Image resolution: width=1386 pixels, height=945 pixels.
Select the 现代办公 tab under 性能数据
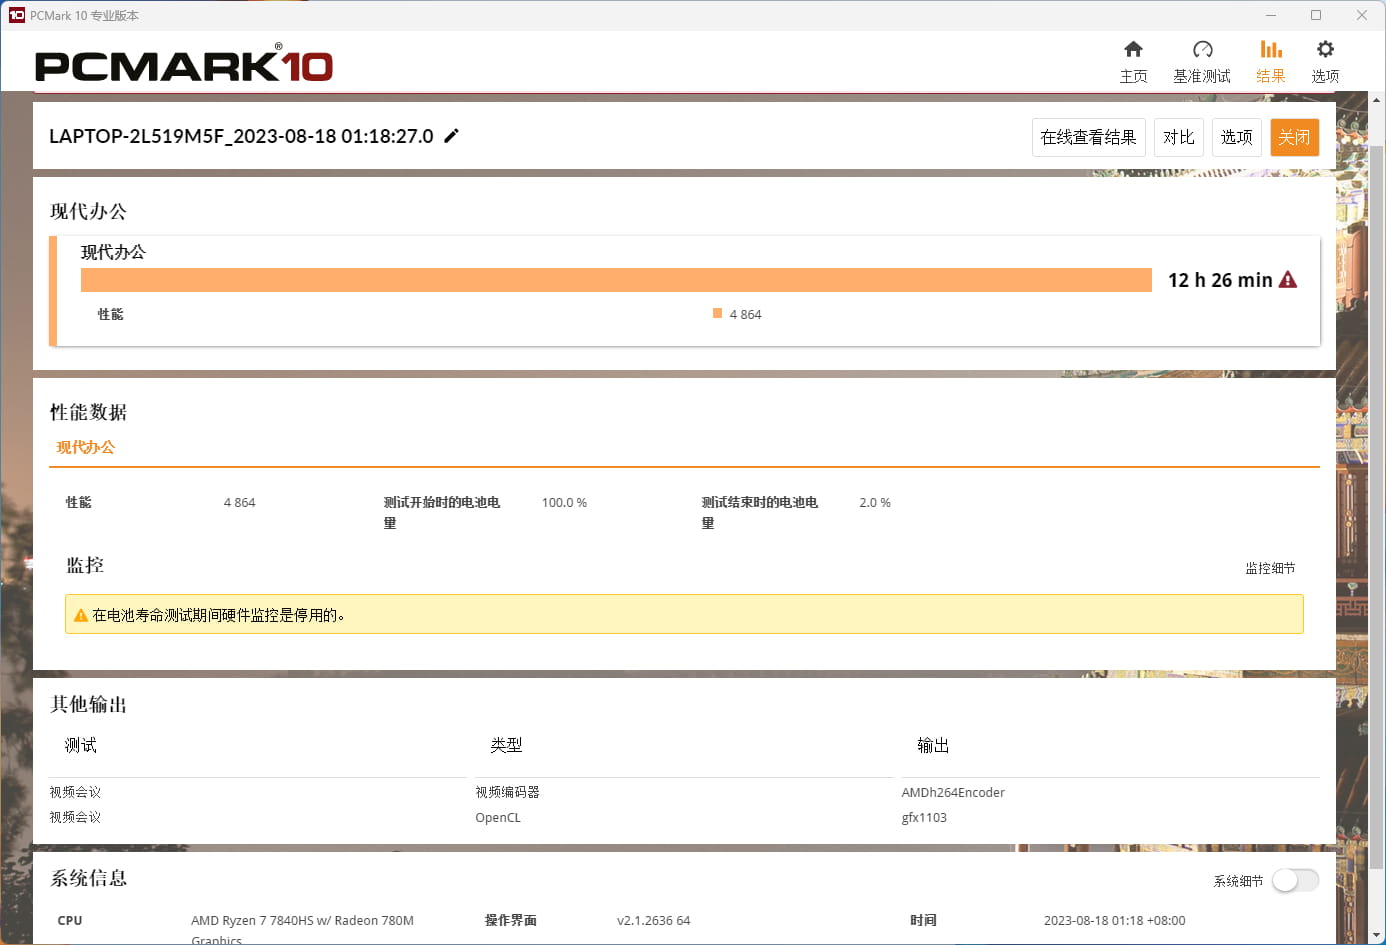tap(86, 447)
